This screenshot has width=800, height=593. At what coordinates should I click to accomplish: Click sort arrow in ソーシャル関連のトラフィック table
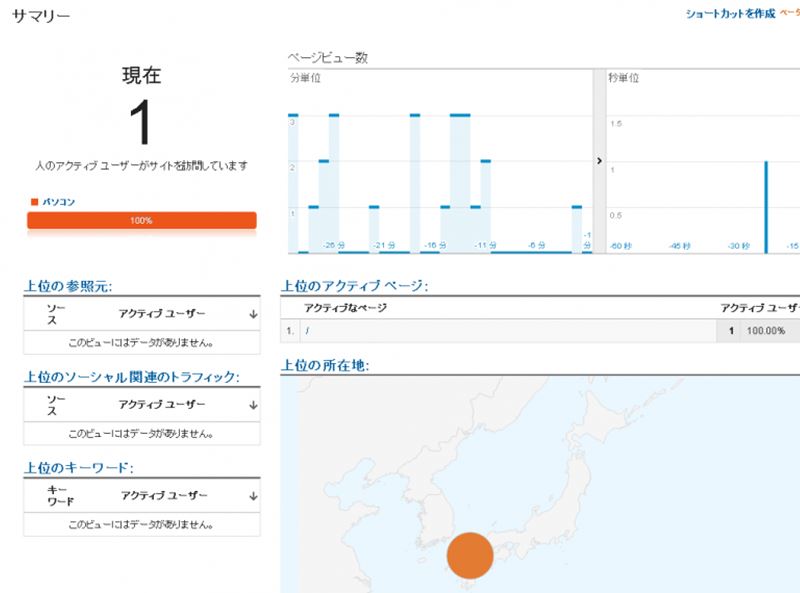(253, 405)
